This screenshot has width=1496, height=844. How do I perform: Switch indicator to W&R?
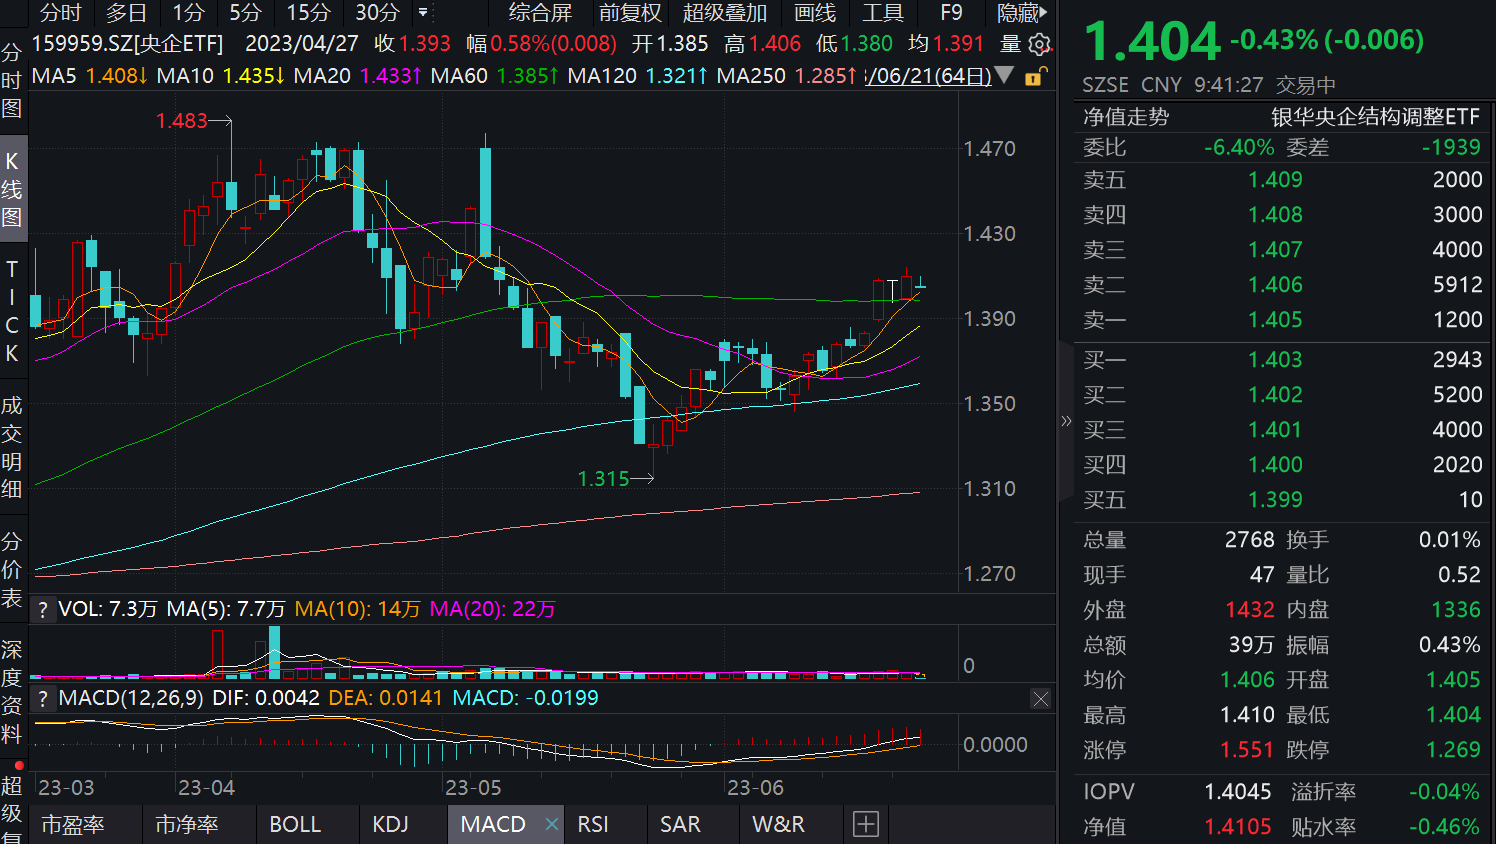(778, 824)
